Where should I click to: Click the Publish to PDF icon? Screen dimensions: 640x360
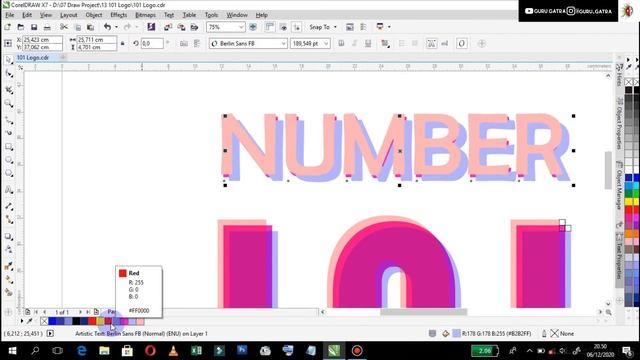[x=194, y=27]
